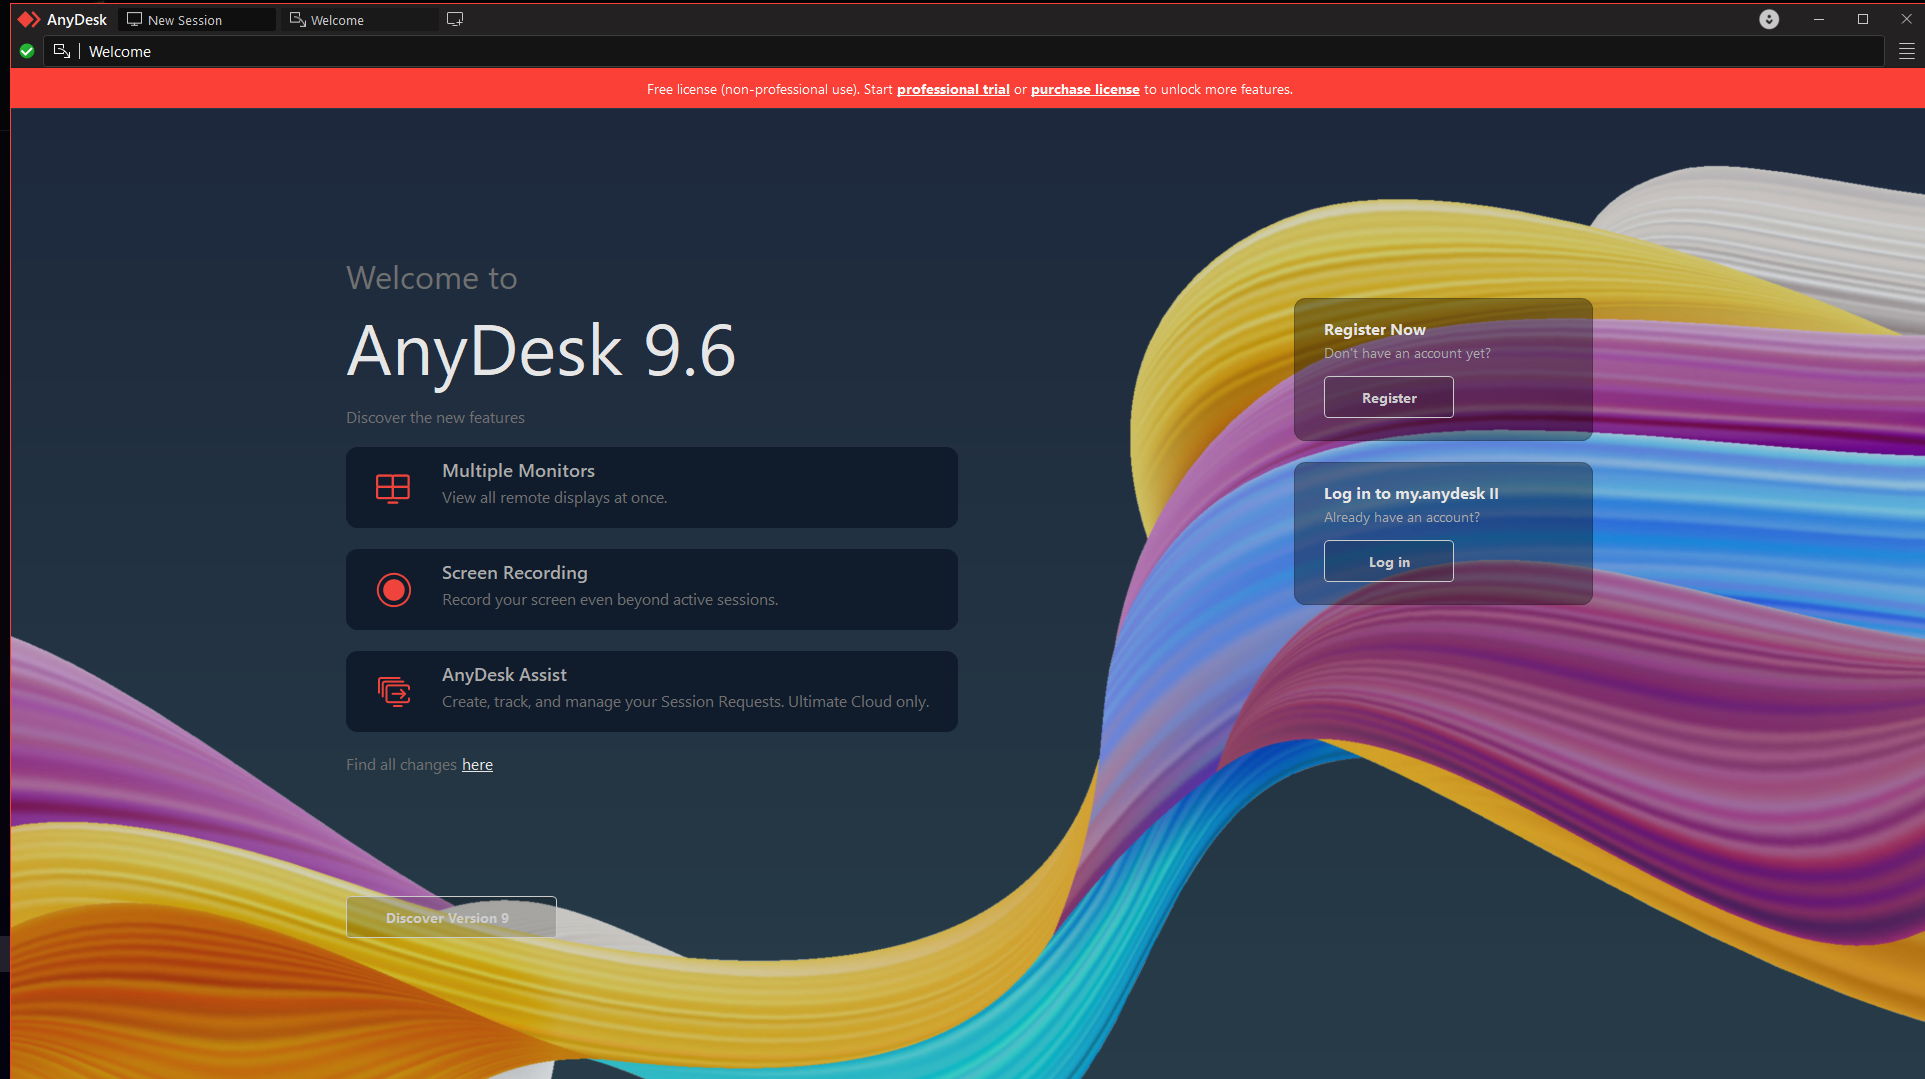1925x1079 pixels.
Task: Check the green connection status icon
Action: [x=27, y=51]
